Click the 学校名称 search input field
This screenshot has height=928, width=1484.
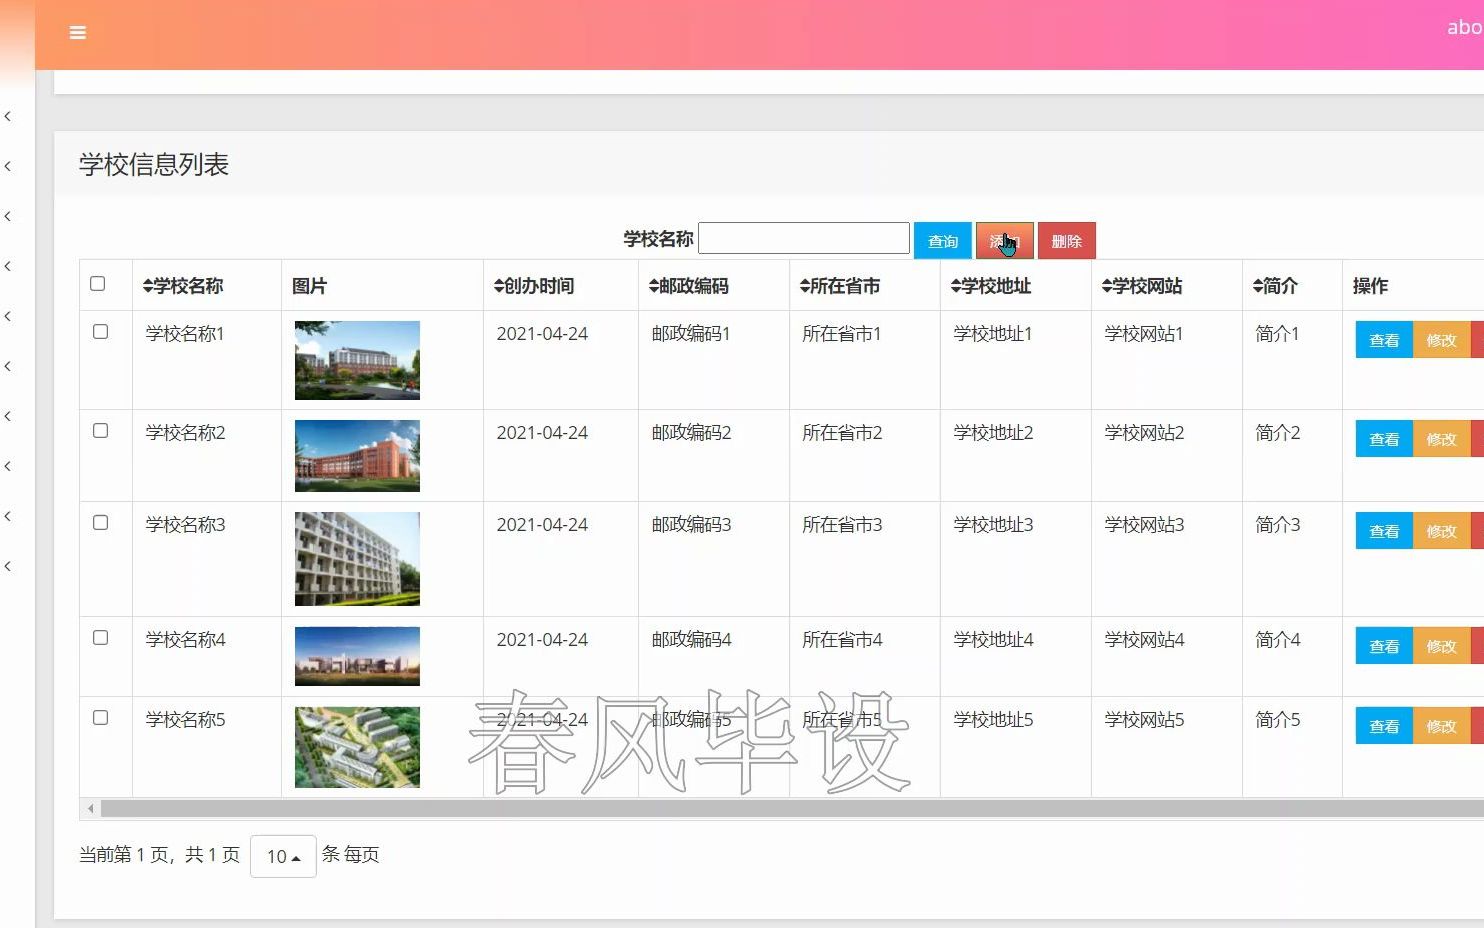pyautogui.click(x=803, y=237)
